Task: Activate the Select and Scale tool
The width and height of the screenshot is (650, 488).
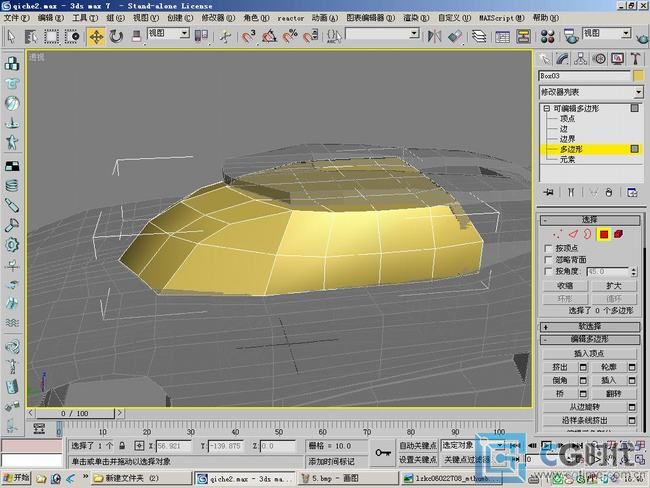Action: [136, 36]
